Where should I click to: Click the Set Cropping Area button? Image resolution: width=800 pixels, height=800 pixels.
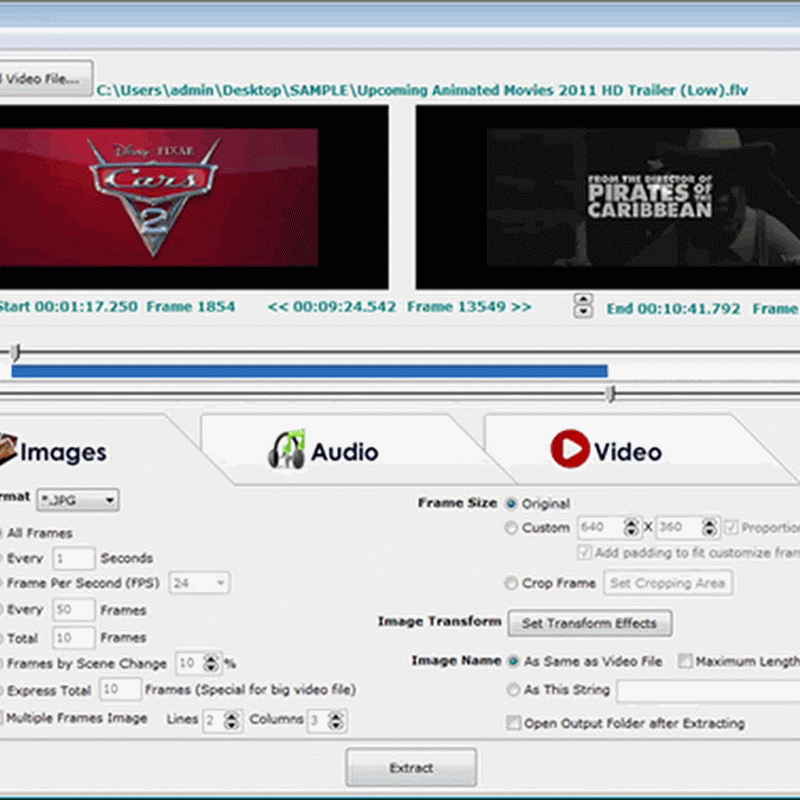tap(667, 583)
